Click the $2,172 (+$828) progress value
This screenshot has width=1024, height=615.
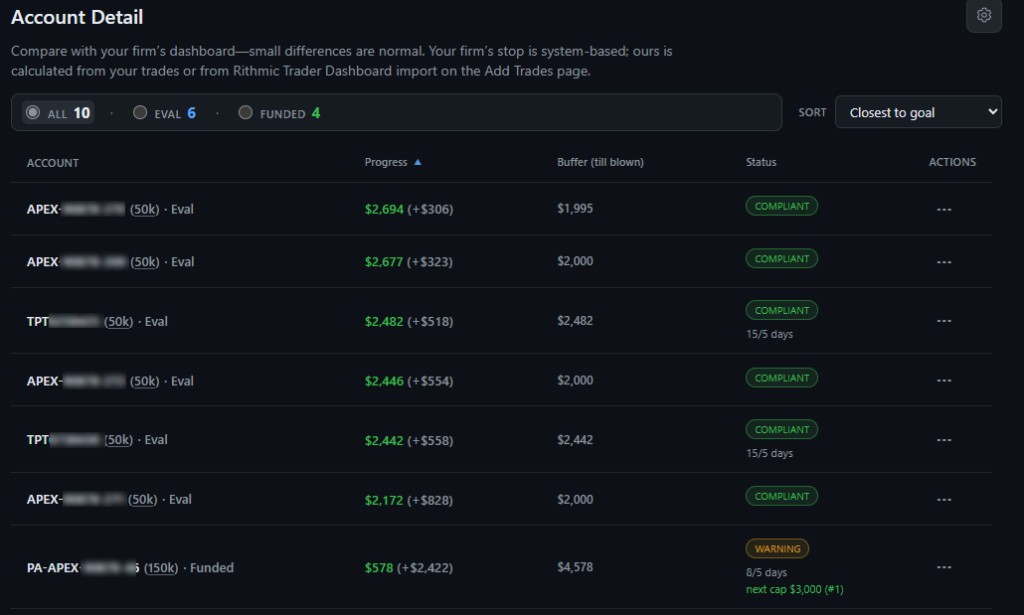click(409, 500)
